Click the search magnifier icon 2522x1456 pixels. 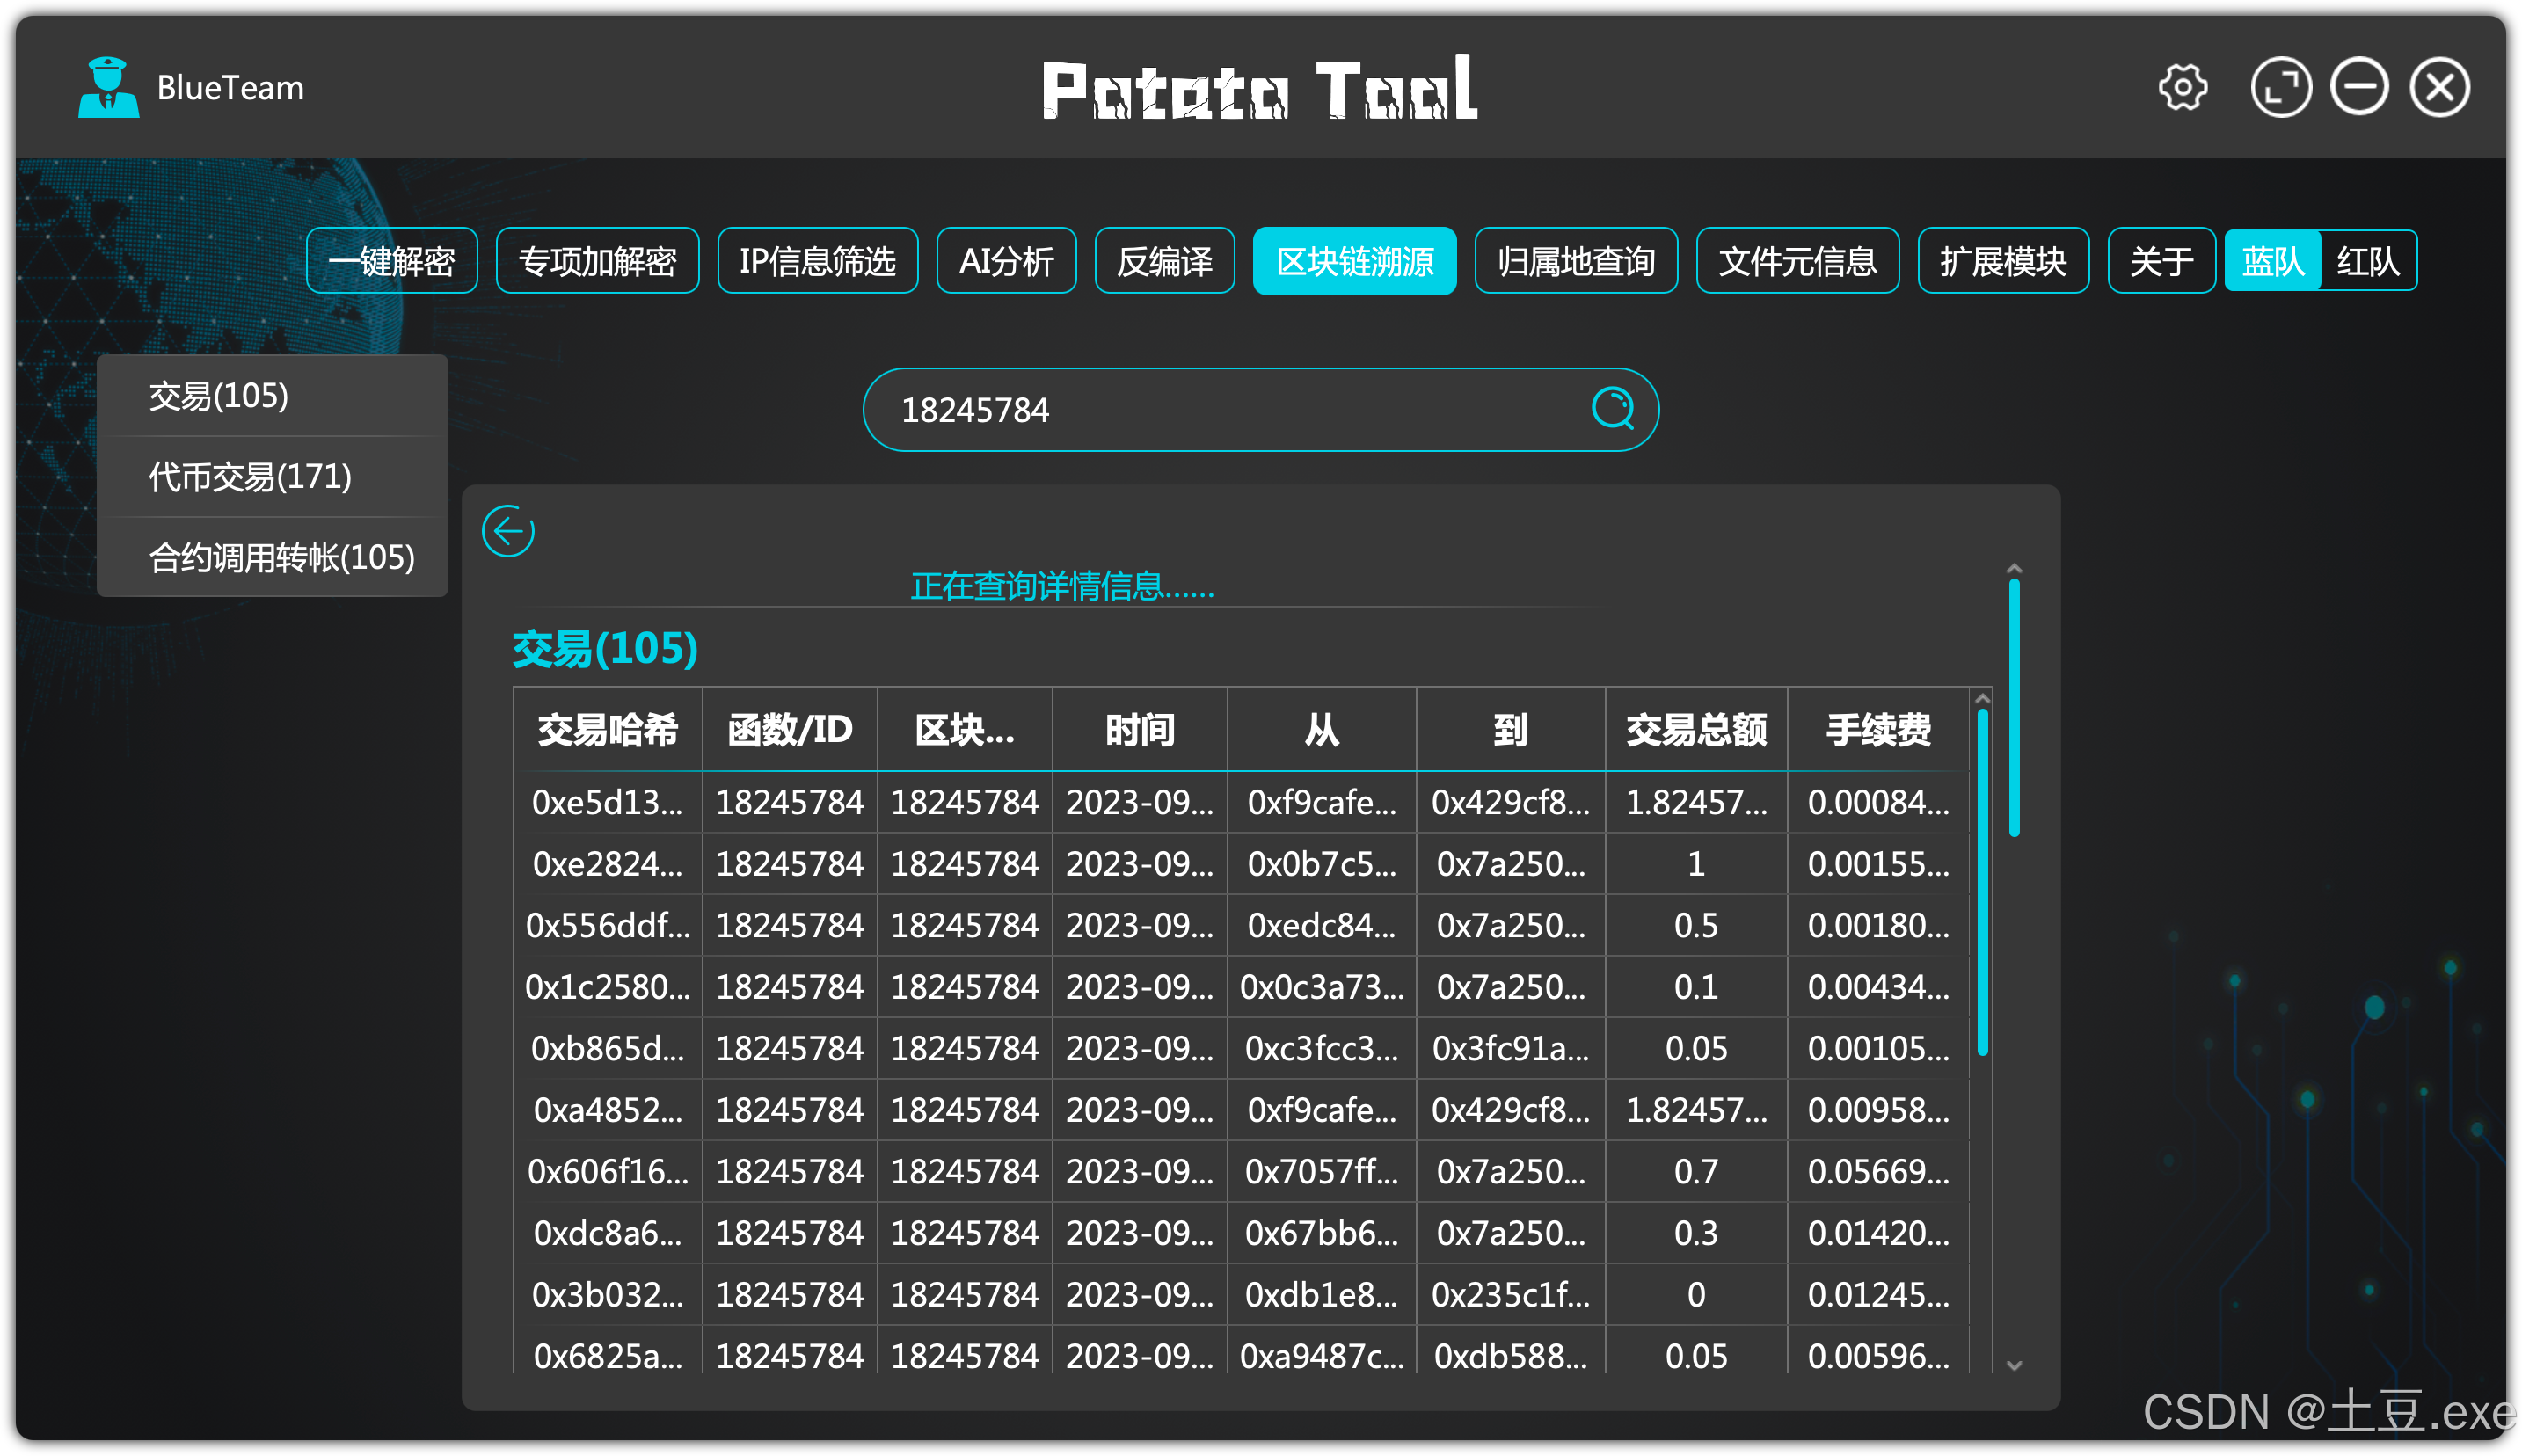(1612, 409)
